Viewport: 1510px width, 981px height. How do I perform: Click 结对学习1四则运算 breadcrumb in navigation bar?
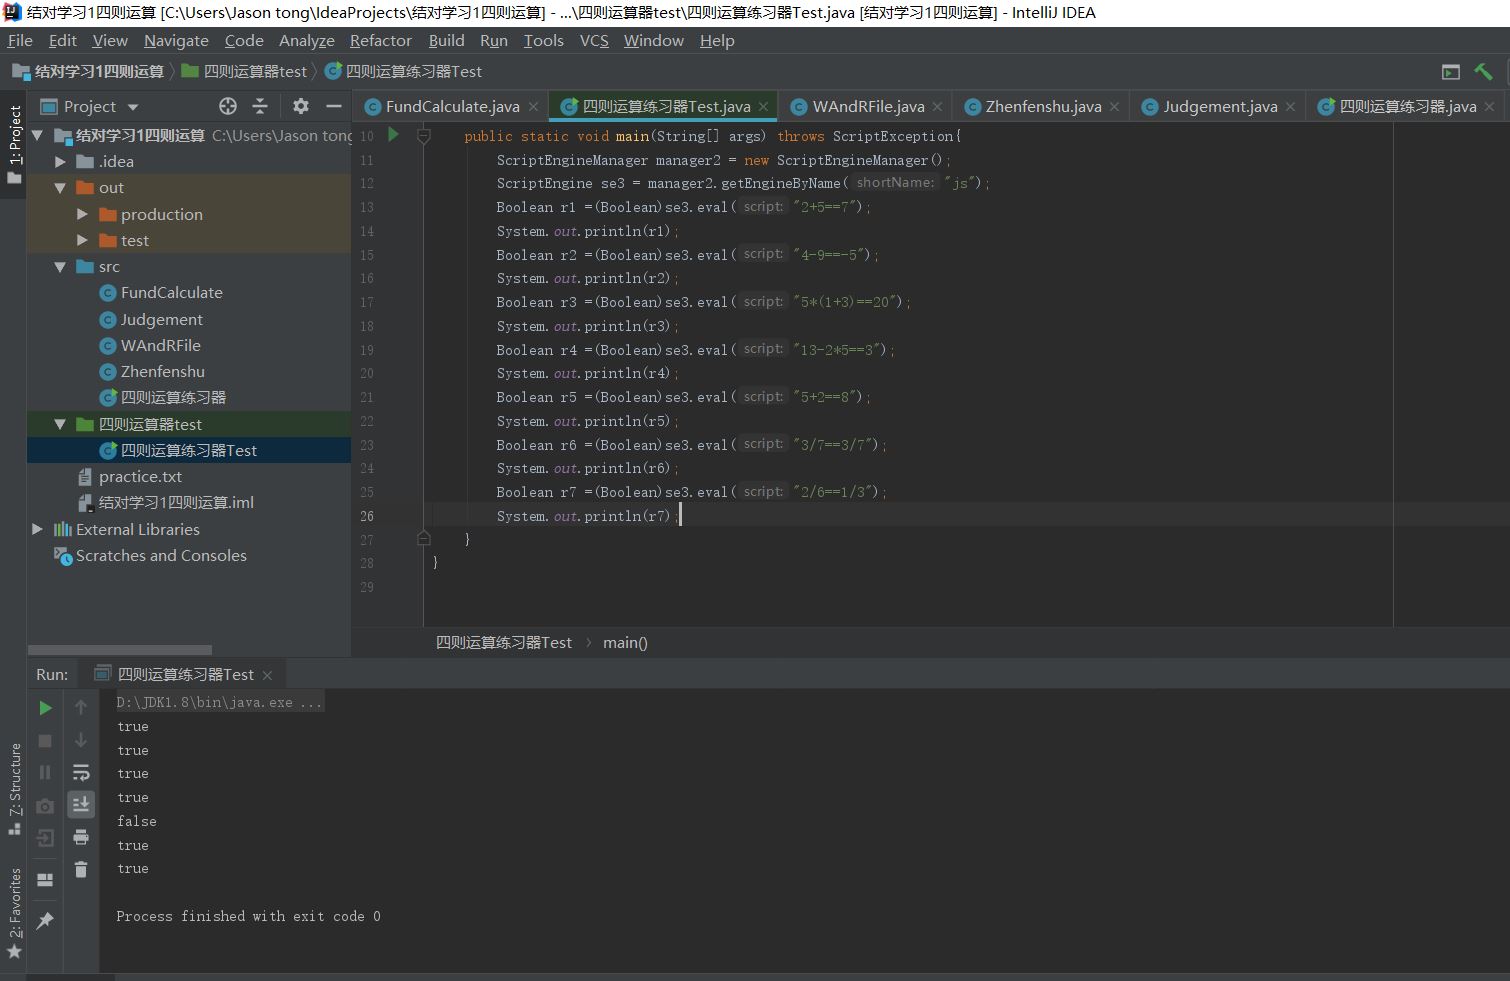[x=99, y=71]
